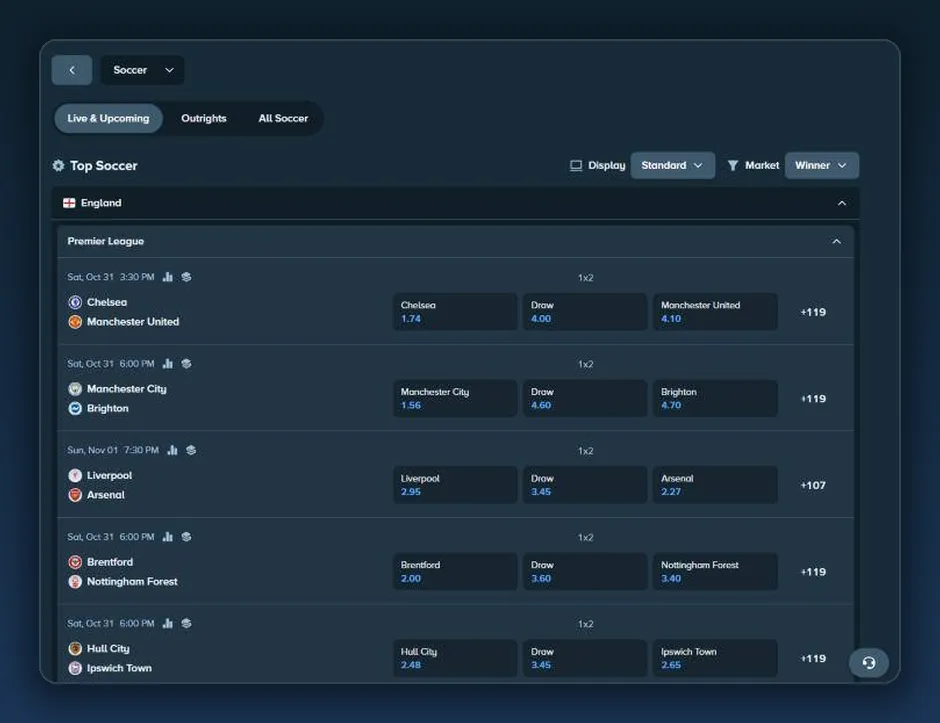Open Nottingham Forest name in match list
Viewport: 940px width, 723px height.
pyautogui.click(x=132, y=582)
